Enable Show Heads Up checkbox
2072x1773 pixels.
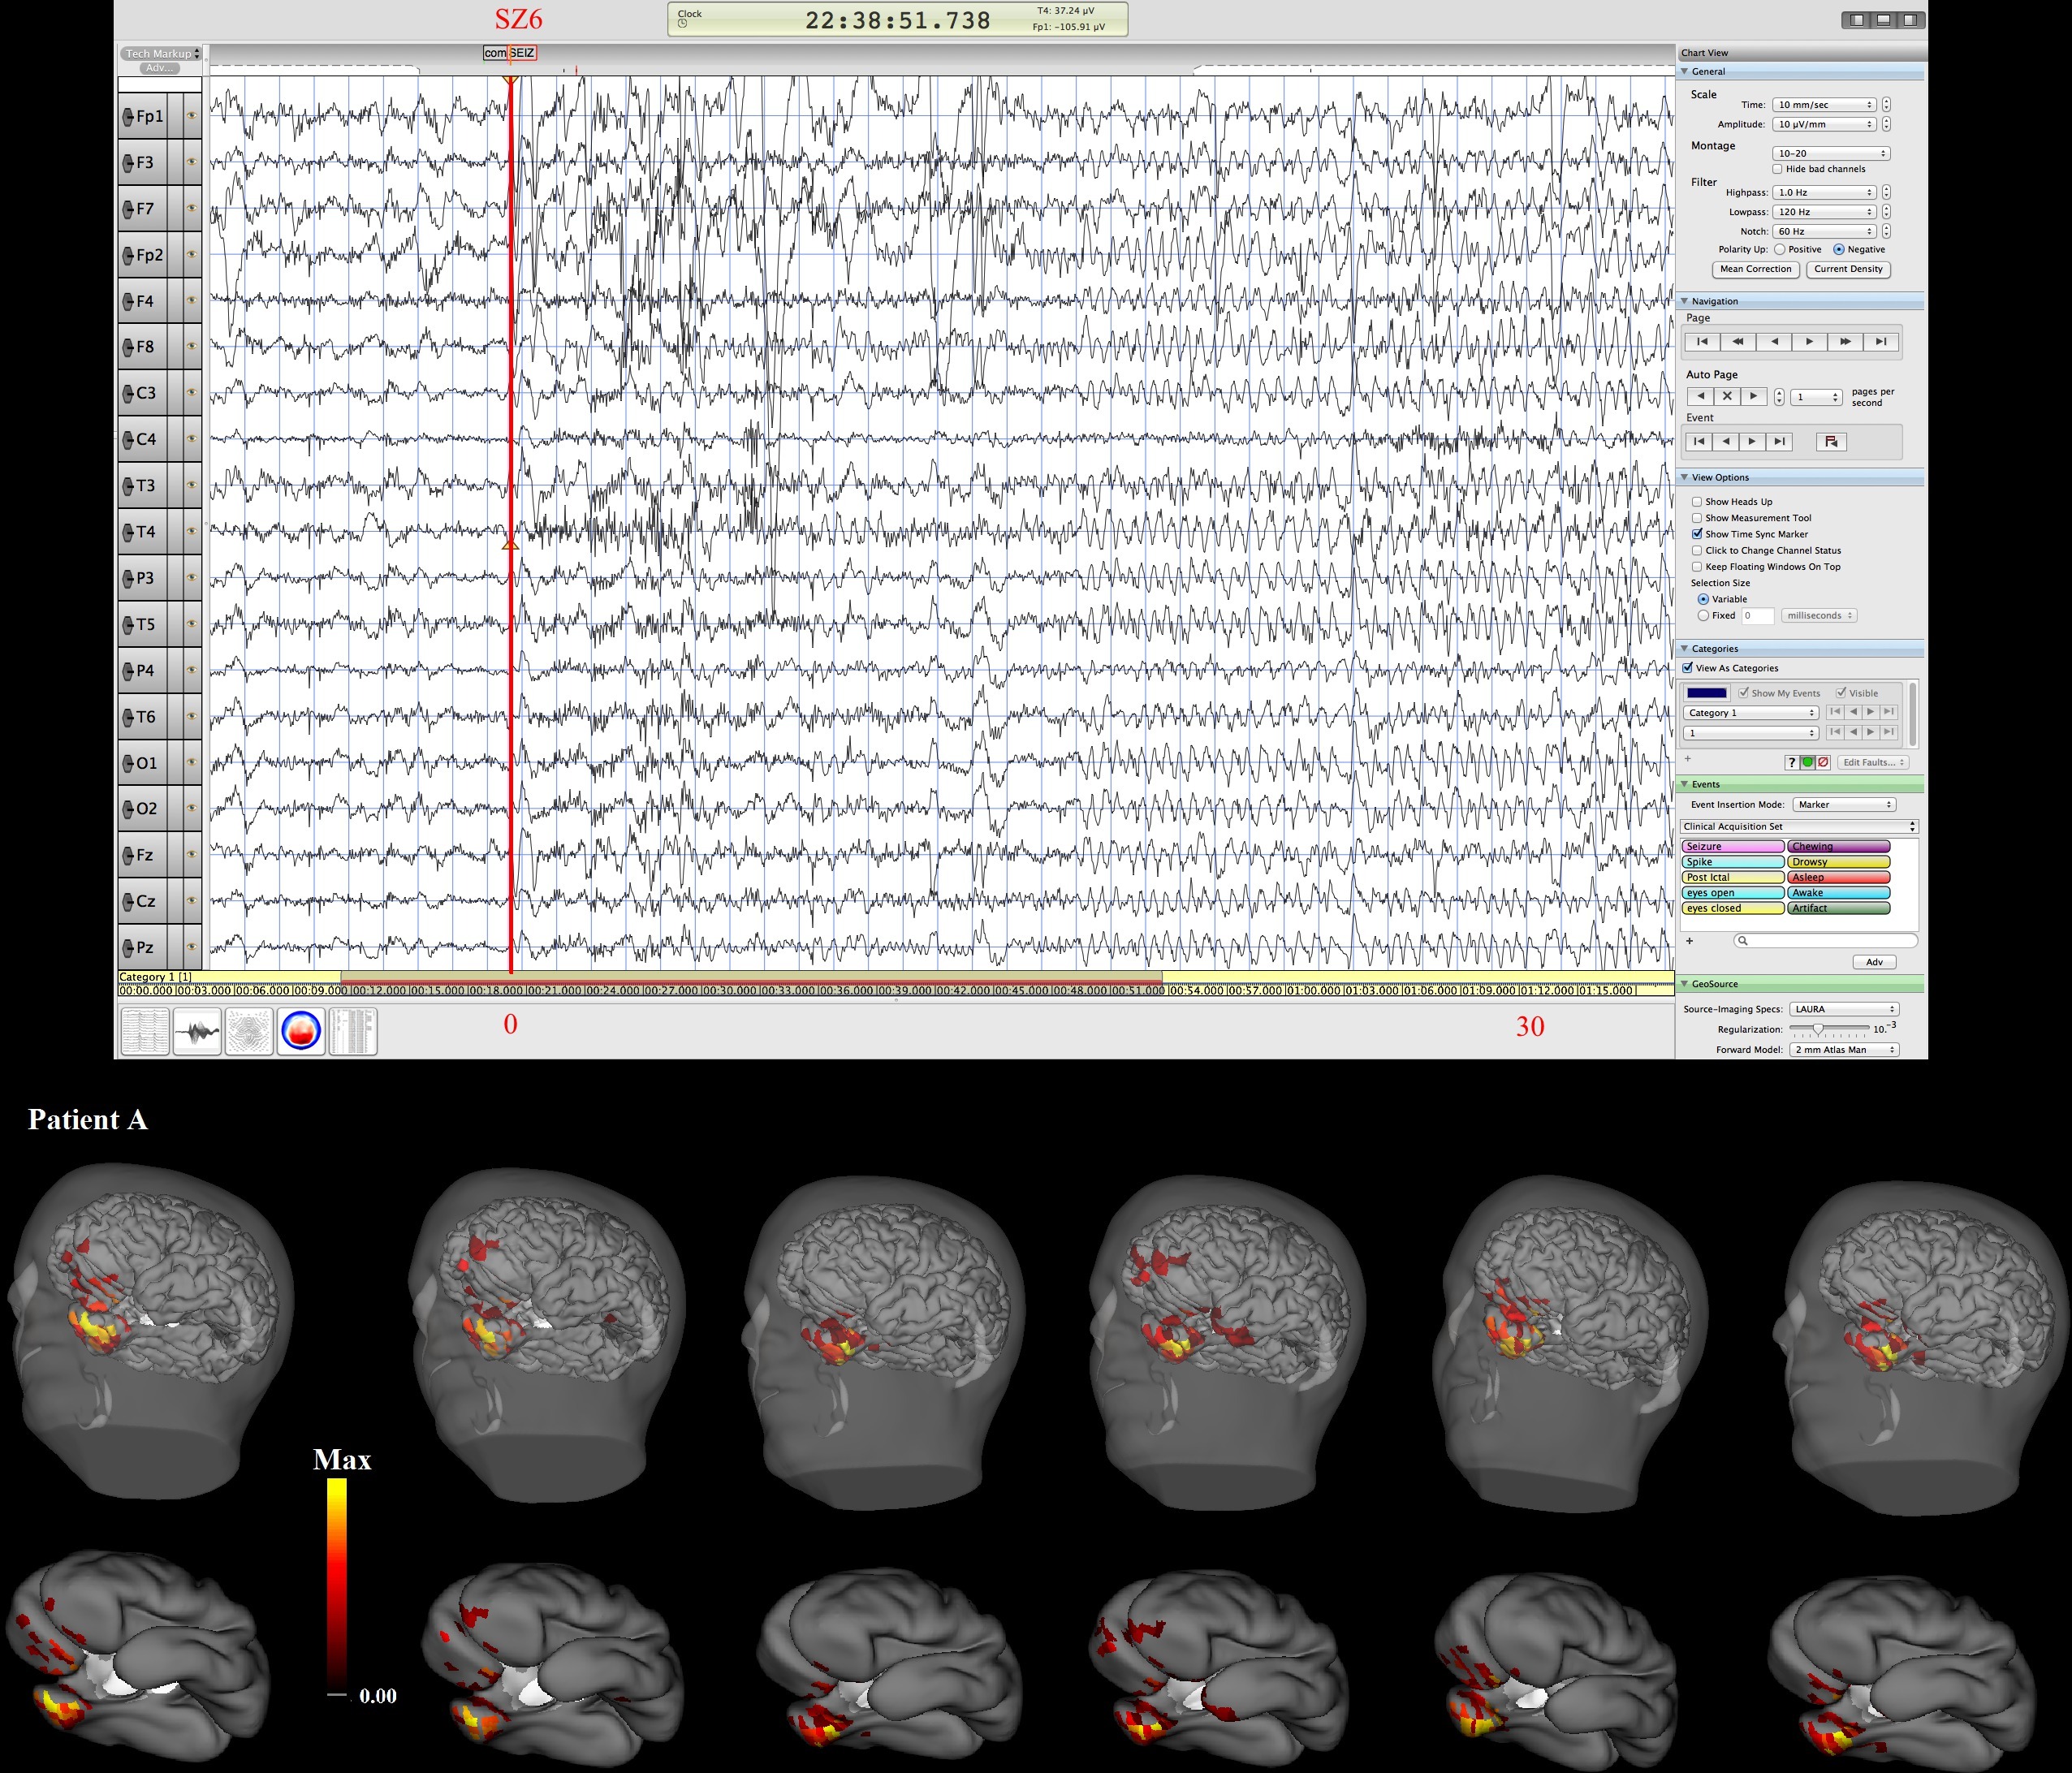pos(1697,502)
